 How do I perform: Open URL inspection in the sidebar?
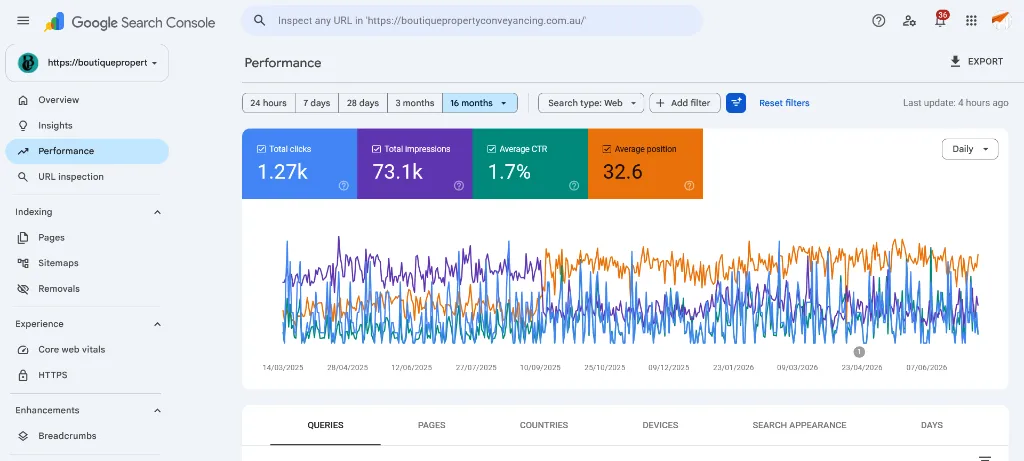click(x=87, y=177)
